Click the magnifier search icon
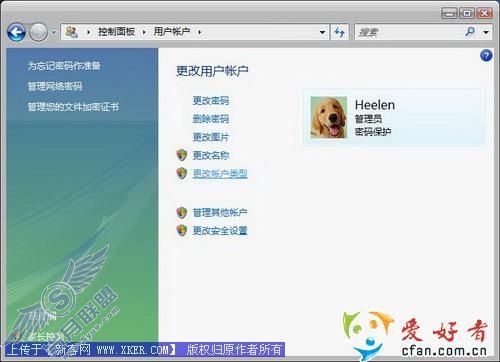Screen dimensions: 500x362 click(x=470, y=32)
